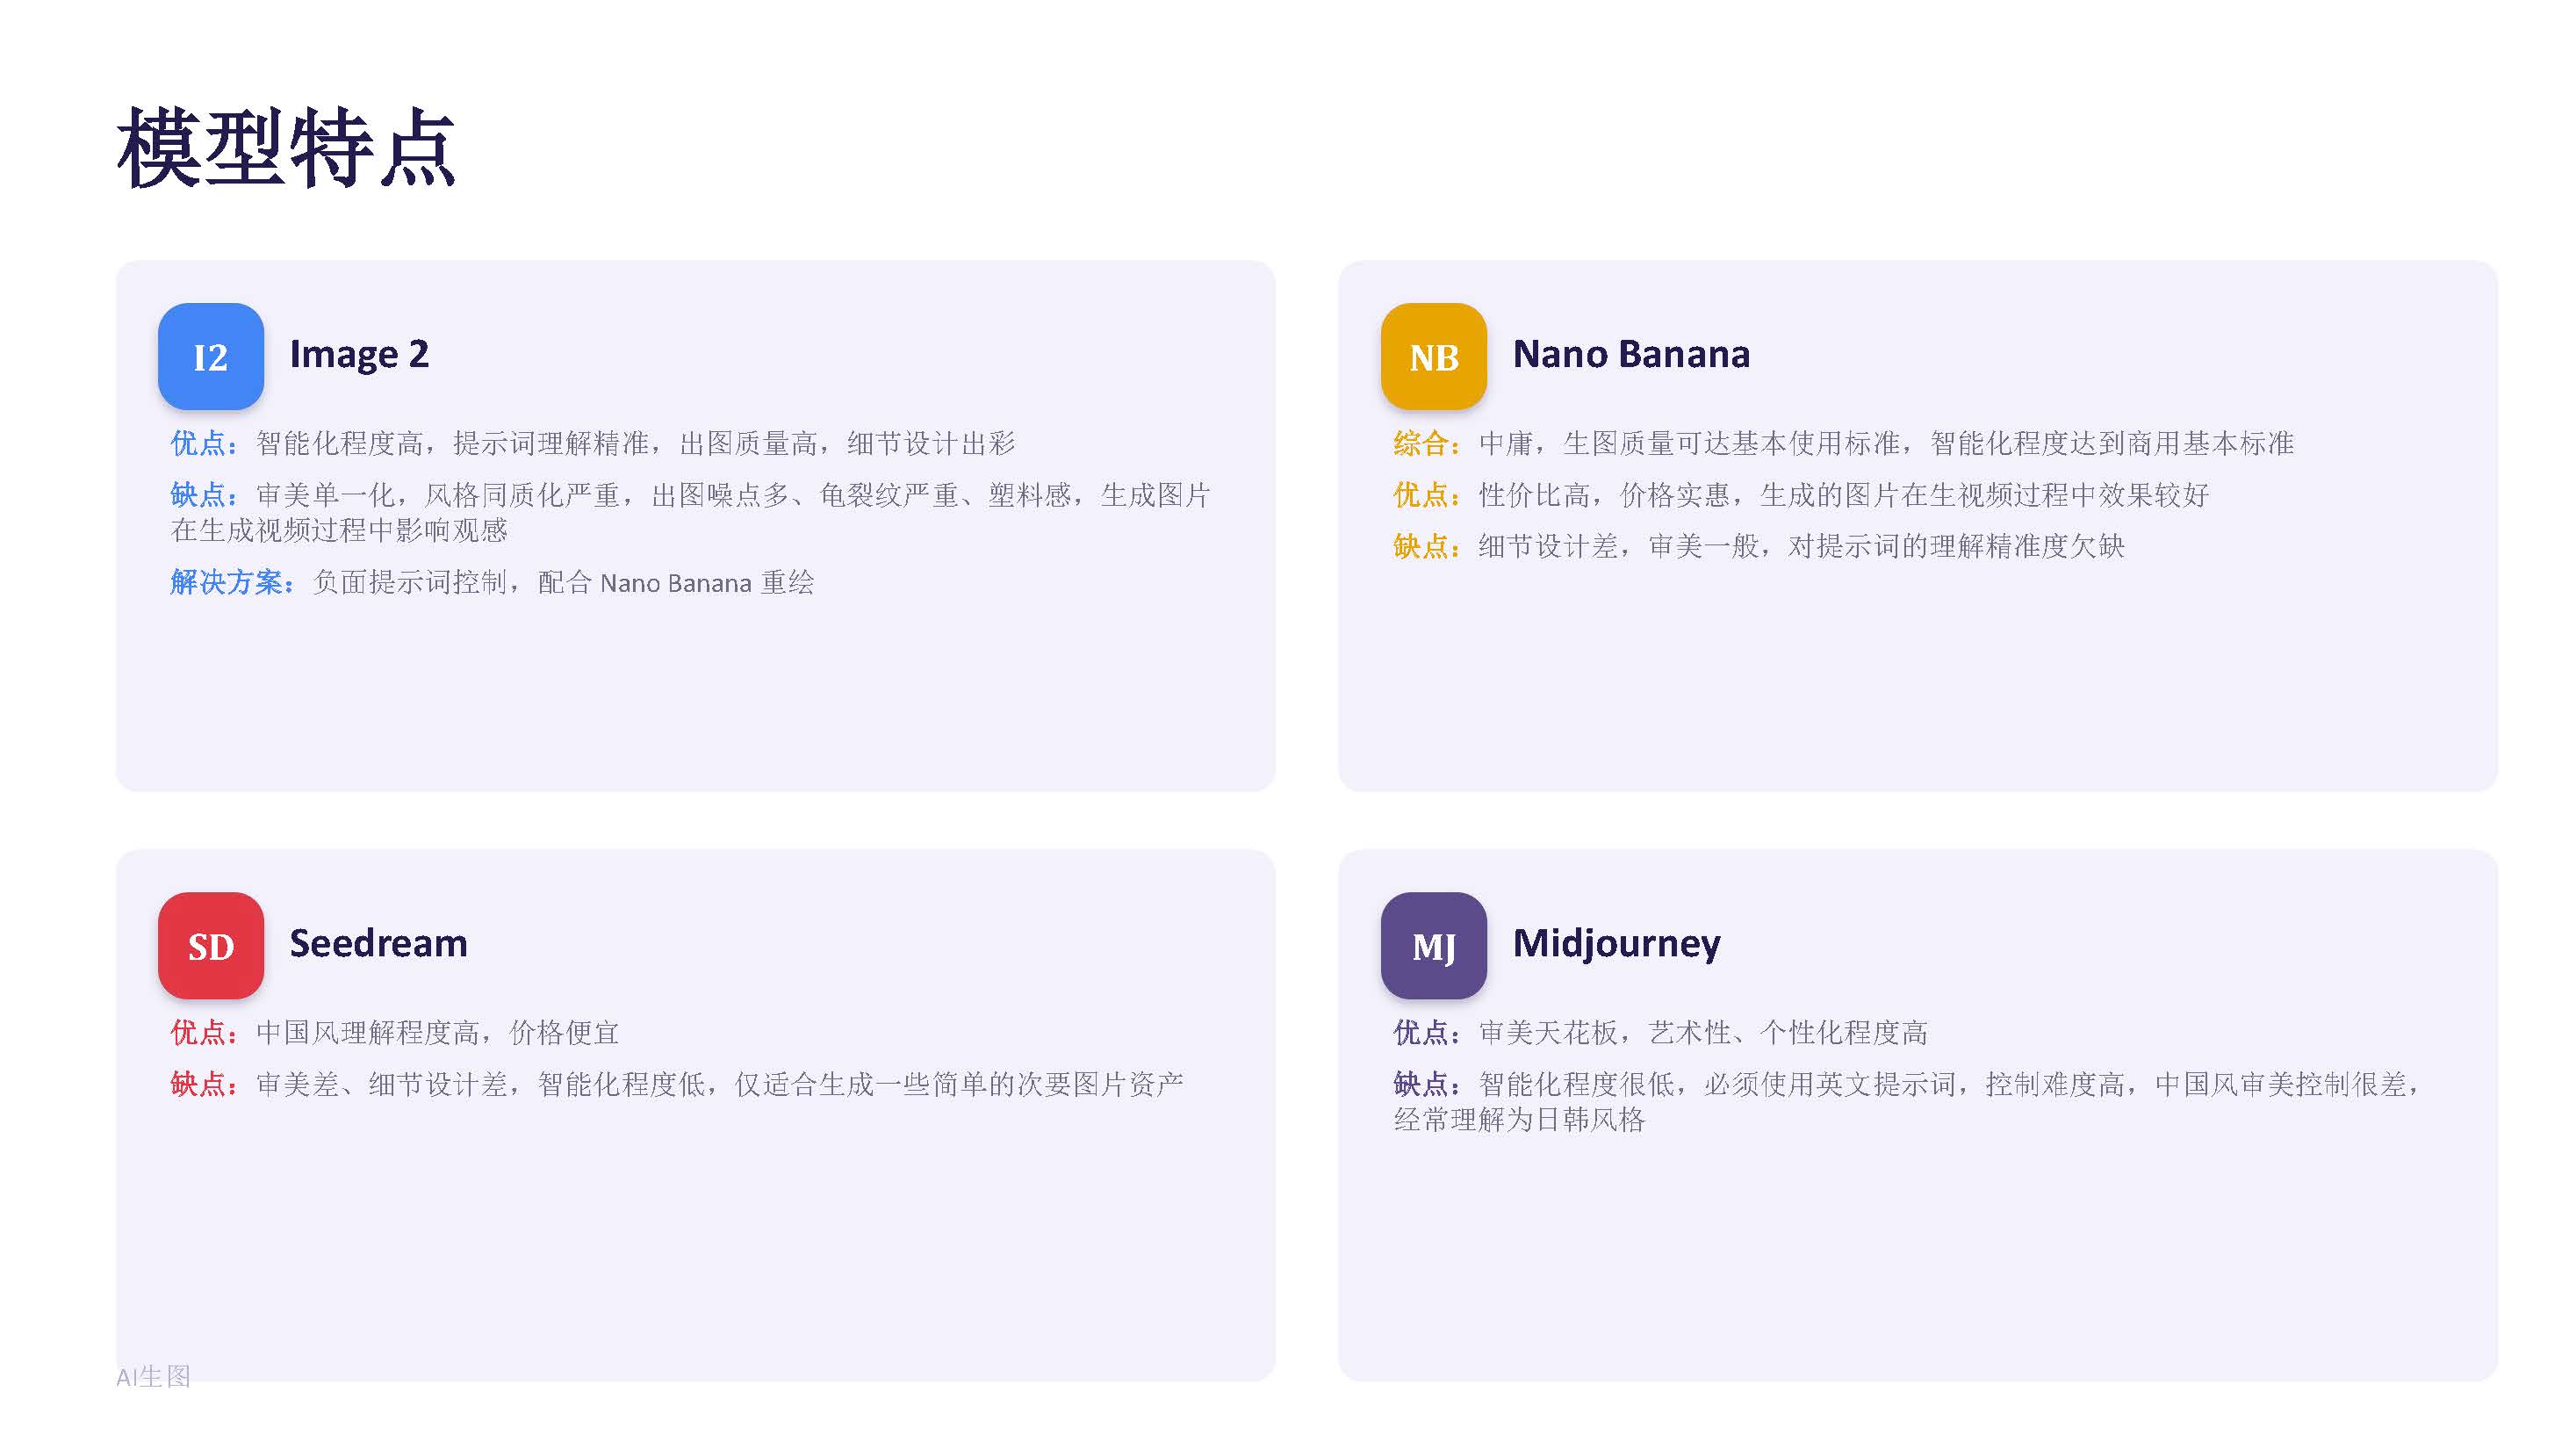Click the purple 缺点 label under Midjourney
The height and width of the screenshot is (1449, 2576).
pos(1427,1084)
